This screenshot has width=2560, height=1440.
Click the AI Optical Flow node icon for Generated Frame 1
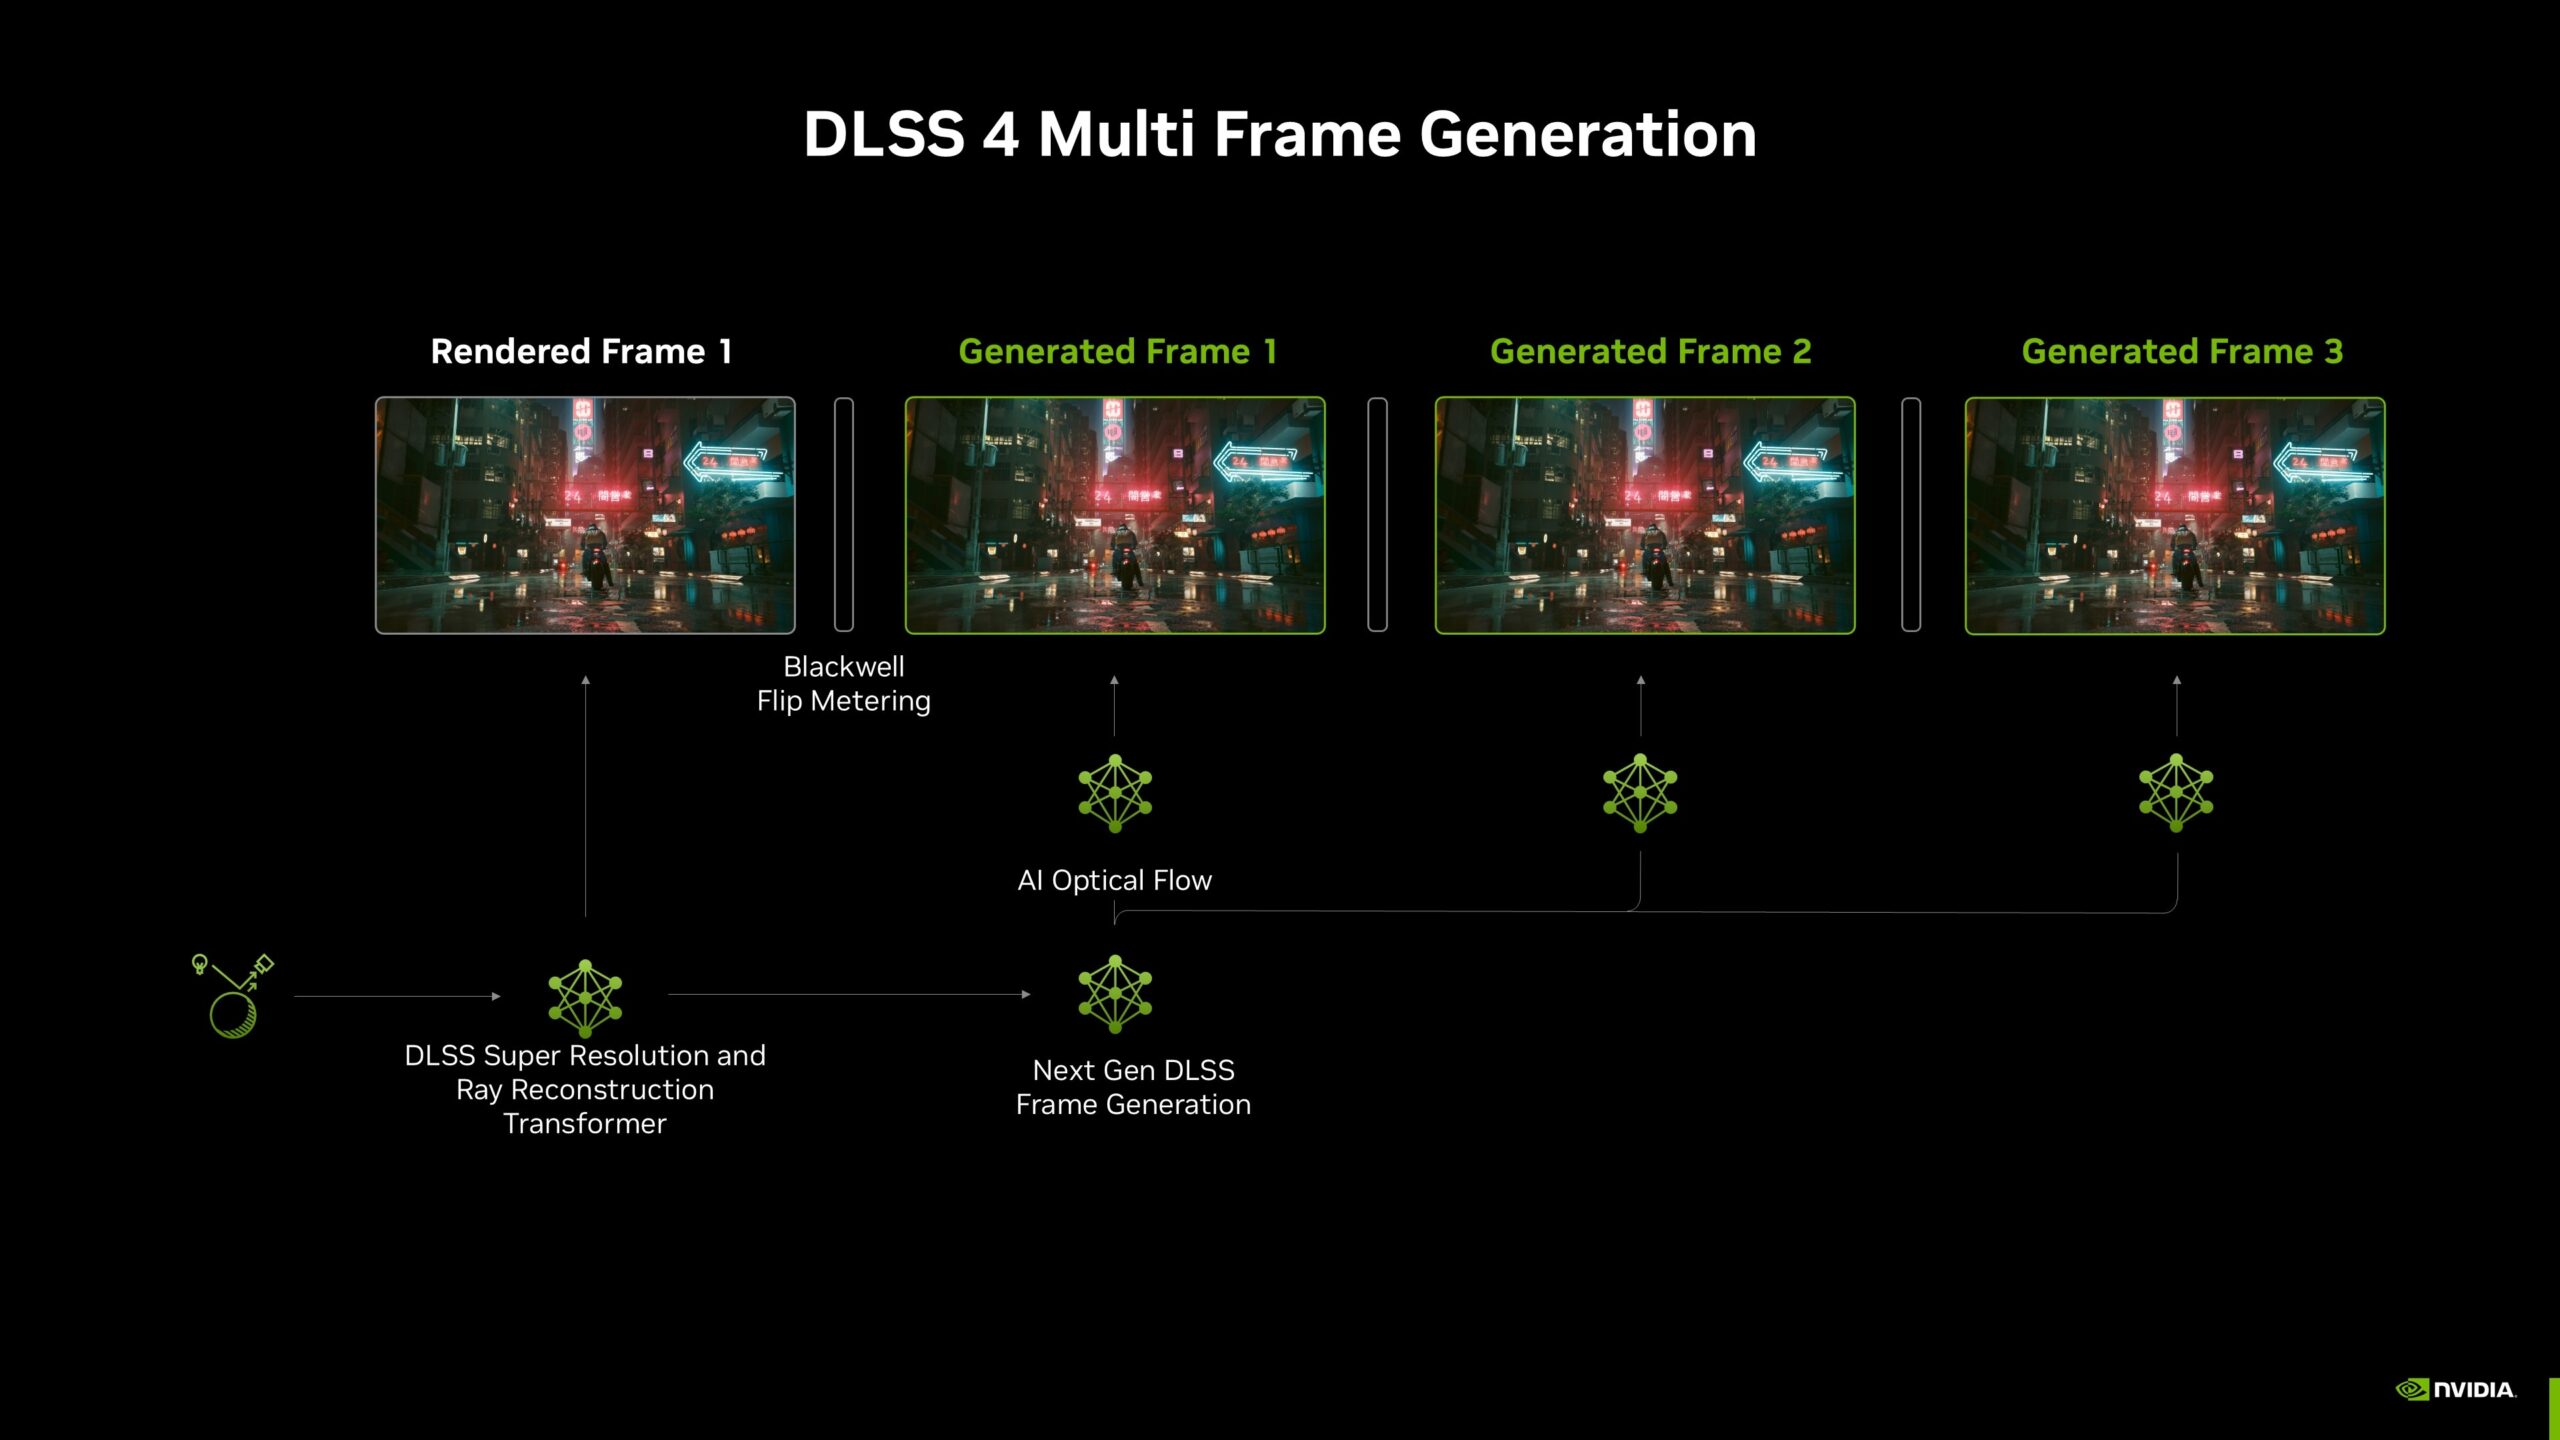(x=1115, y=793)
